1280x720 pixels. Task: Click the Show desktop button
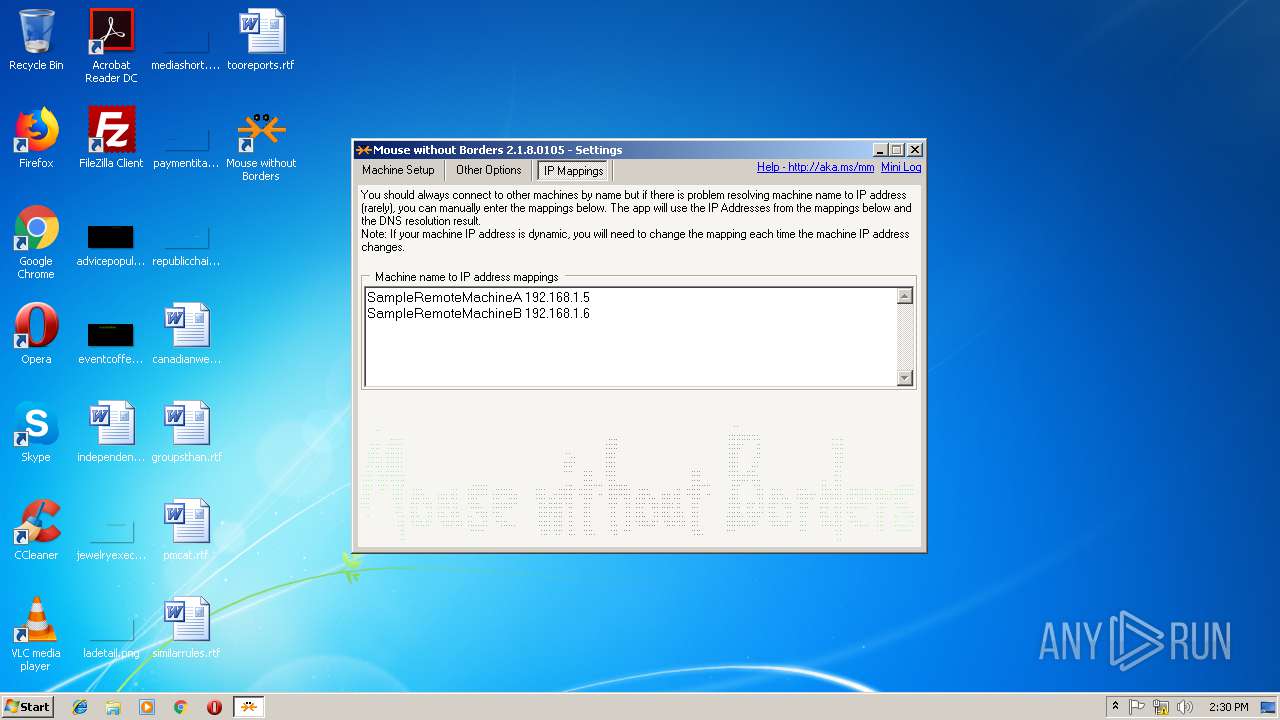tap(1268, 707)
